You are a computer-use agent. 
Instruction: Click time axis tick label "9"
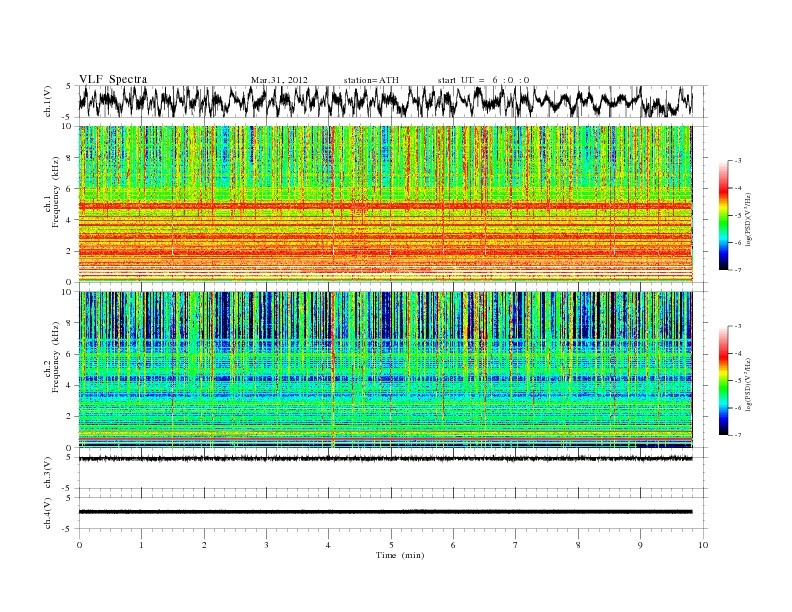(x=640, y=545)
